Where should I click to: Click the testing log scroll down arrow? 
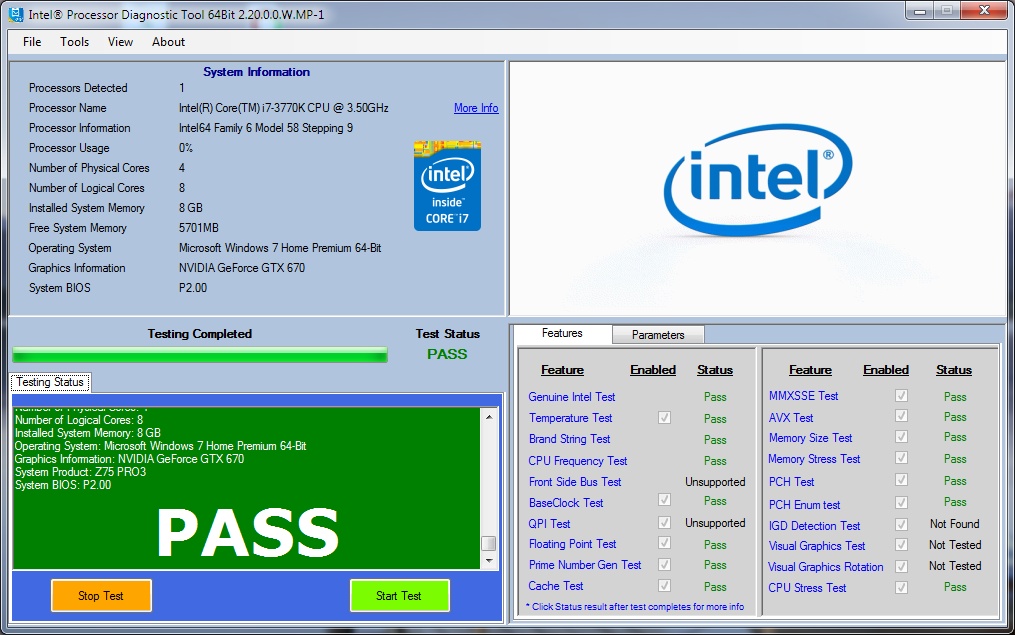tap(489, 561)
